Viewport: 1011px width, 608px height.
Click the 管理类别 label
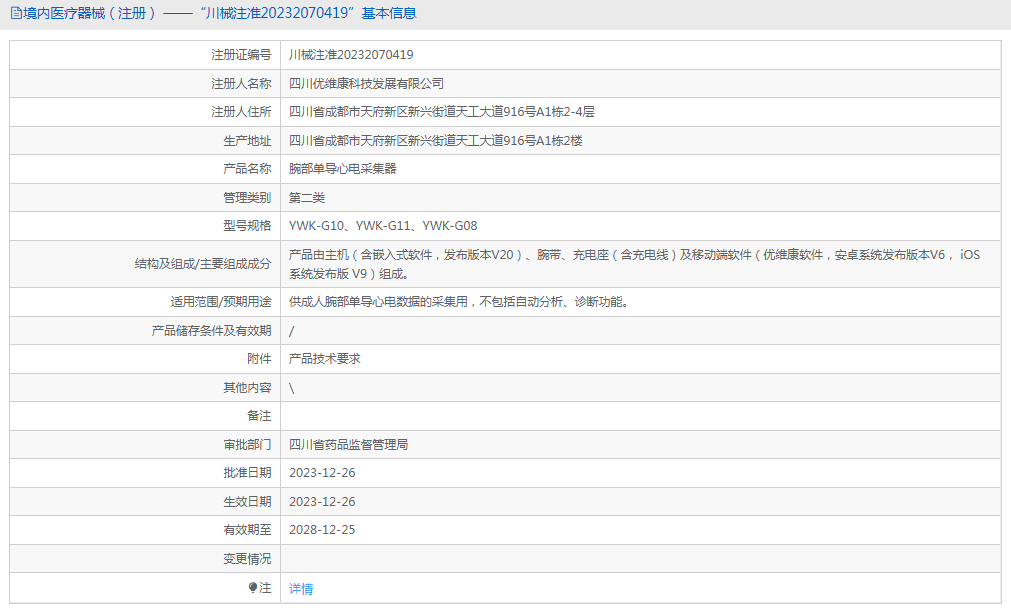pos(247,198)
